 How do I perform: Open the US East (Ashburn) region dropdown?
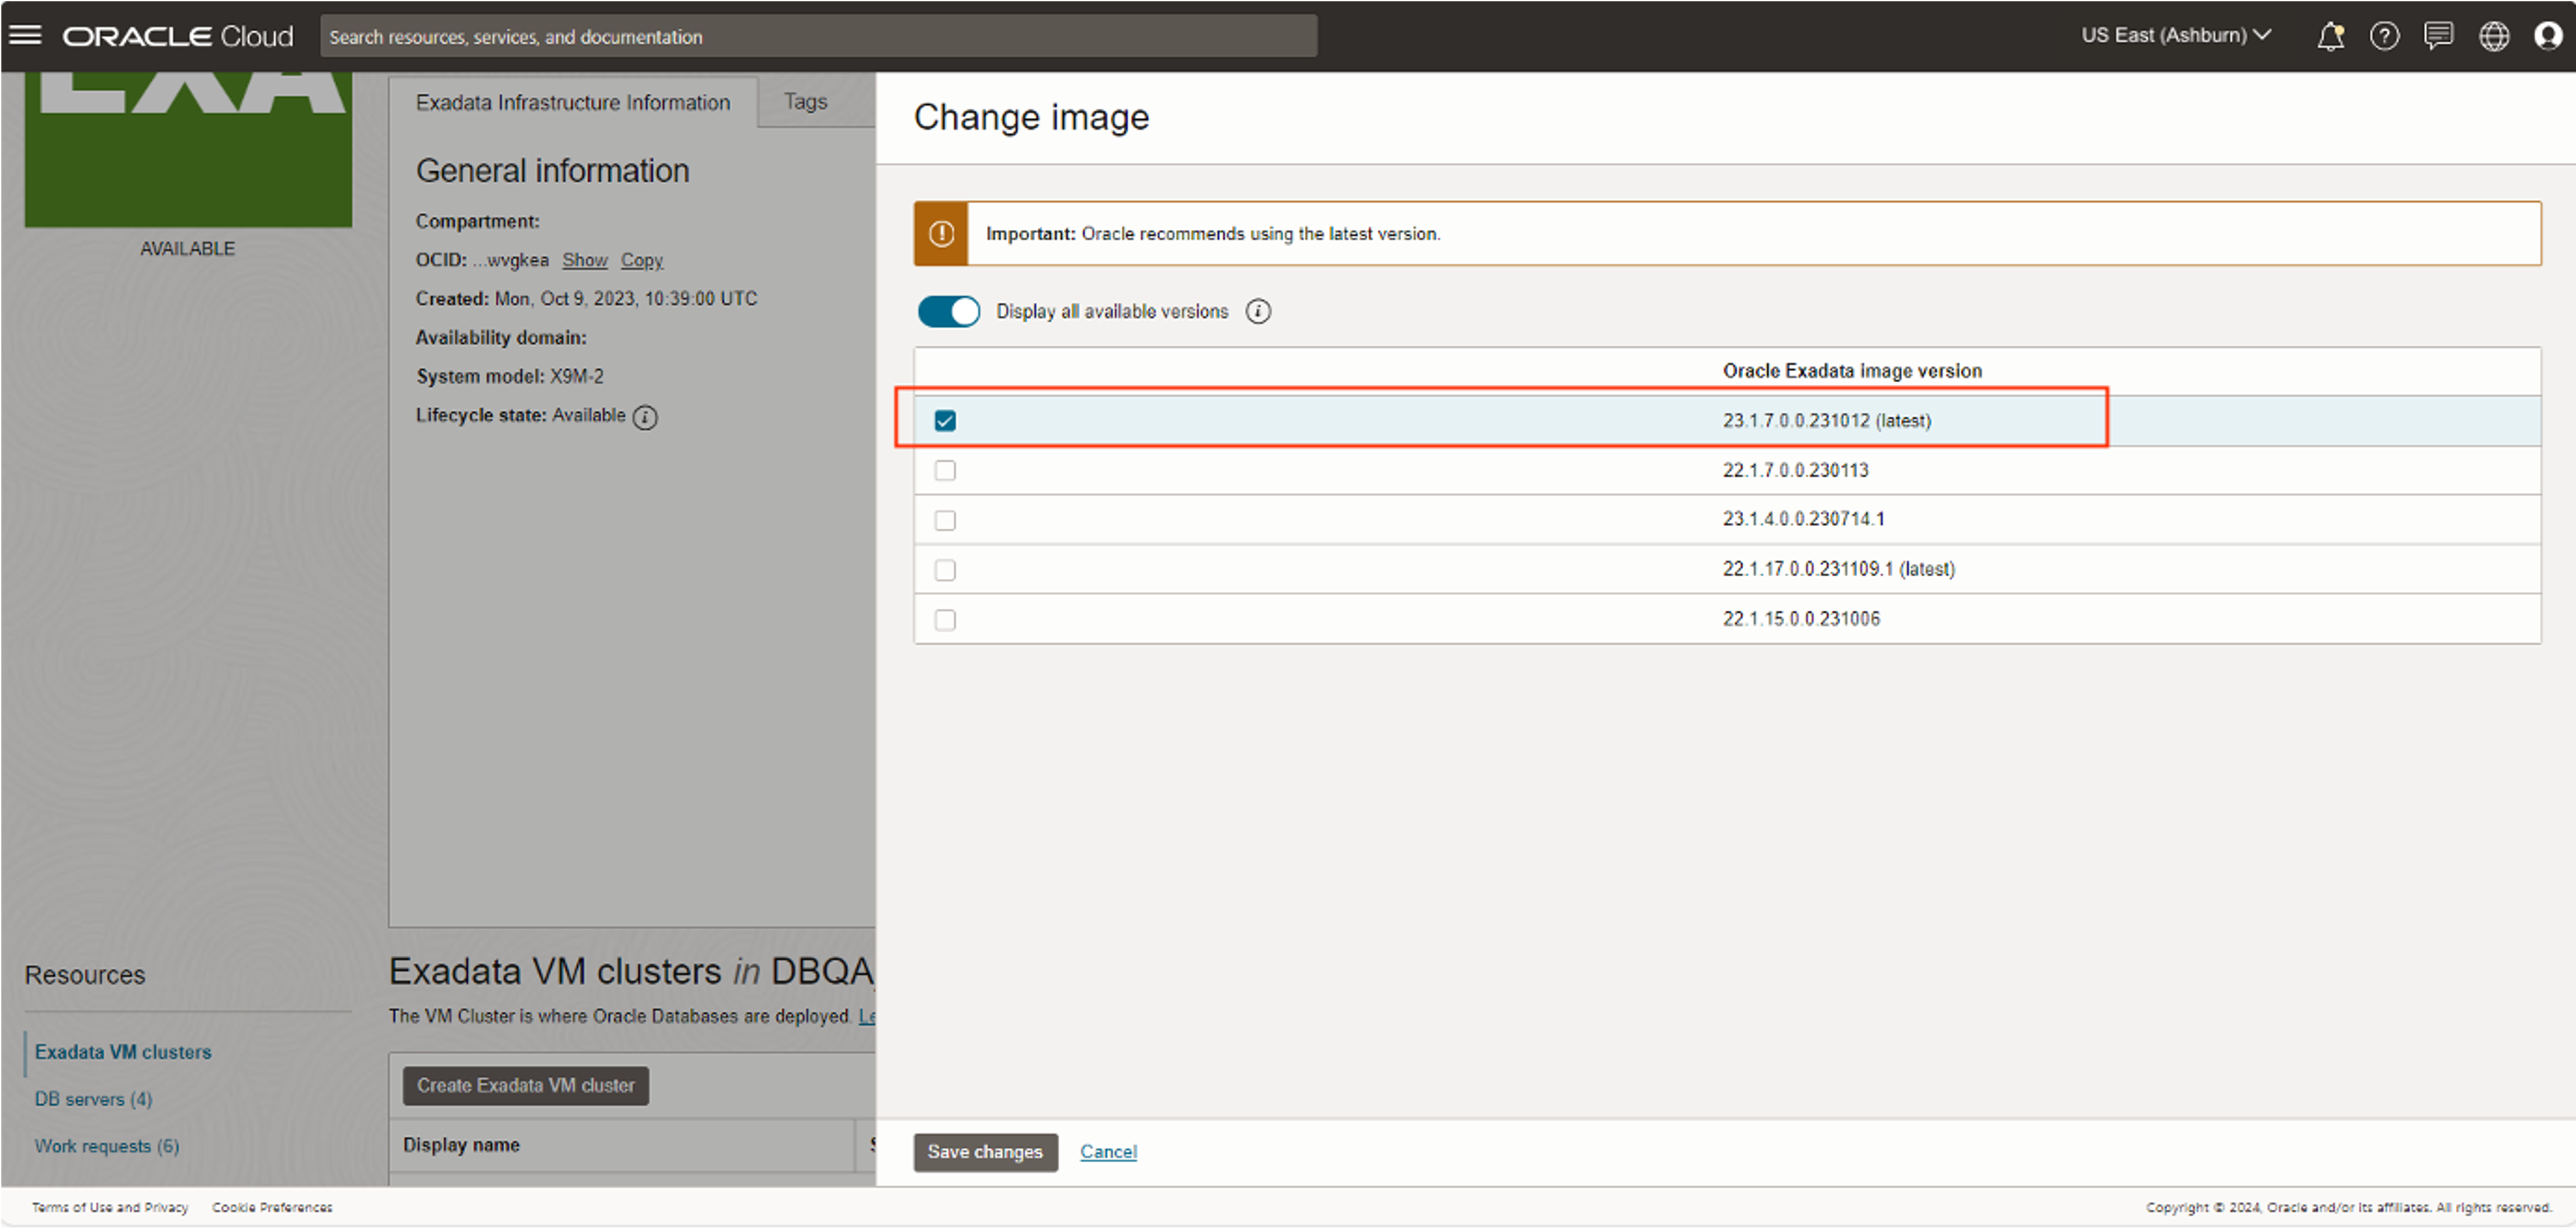tap(2176, 35)
